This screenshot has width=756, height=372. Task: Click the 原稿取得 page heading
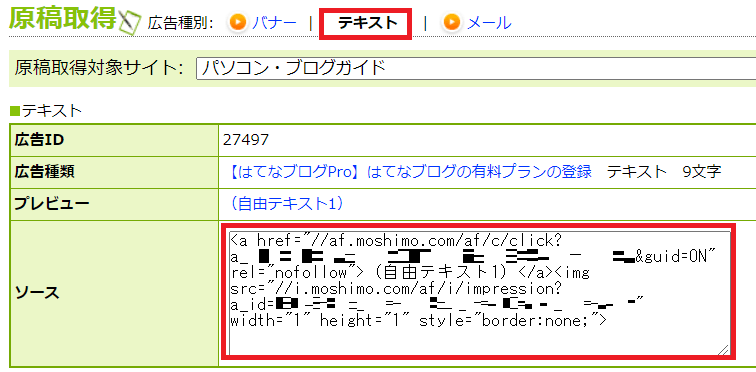click(63, 19)
